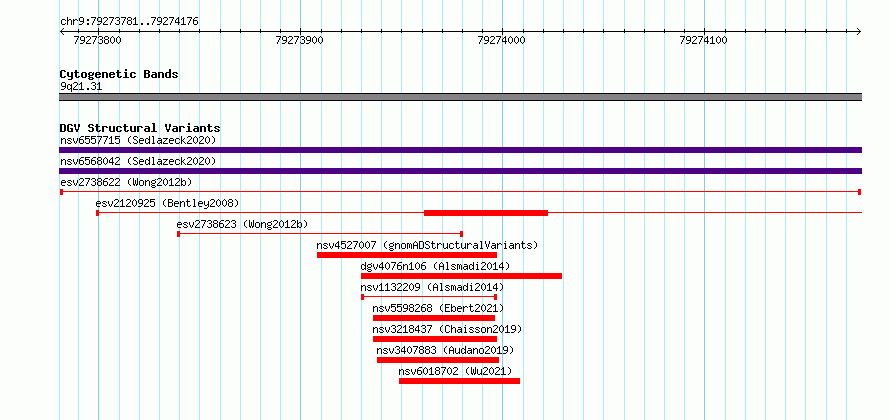Viewport: 890px width, 420px height.
Task: Click the gray 9q21.31 cytogenetic band bar
Action: pos(460,96)
